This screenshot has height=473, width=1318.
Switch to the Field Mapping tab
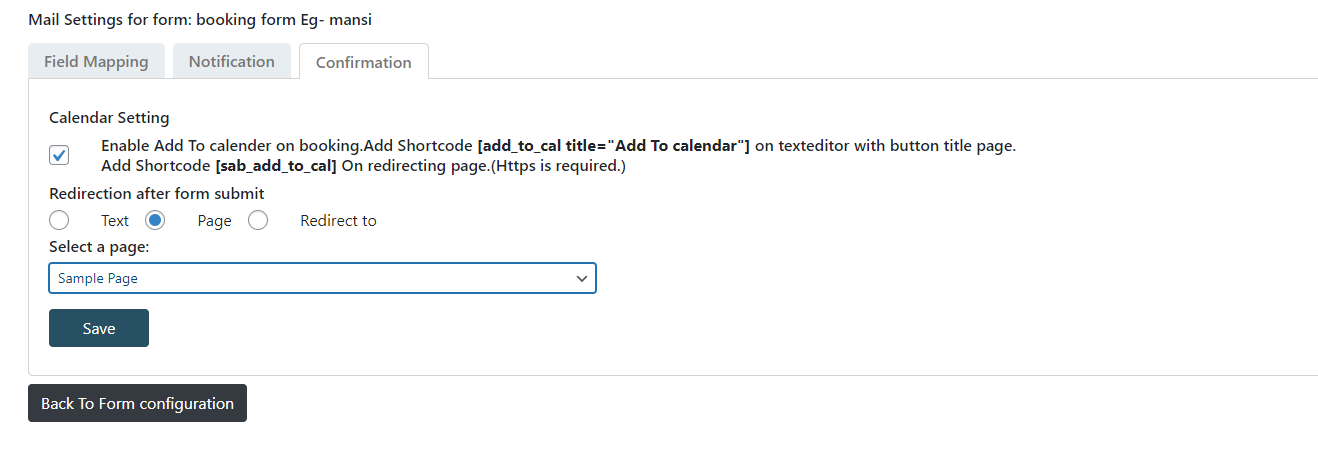point(96,61)
